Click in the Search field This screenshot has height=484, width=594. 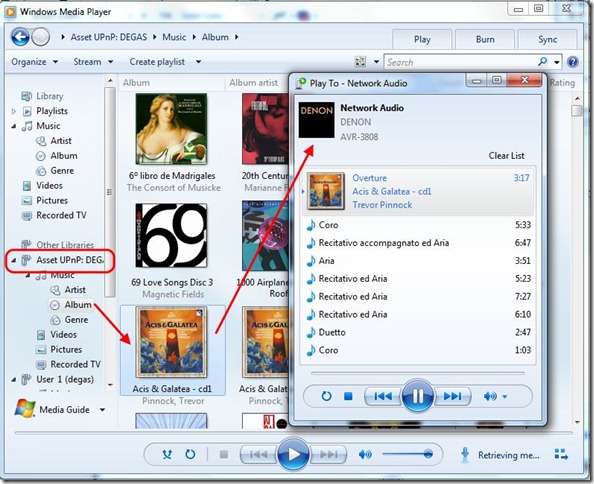tap(460, 62)
